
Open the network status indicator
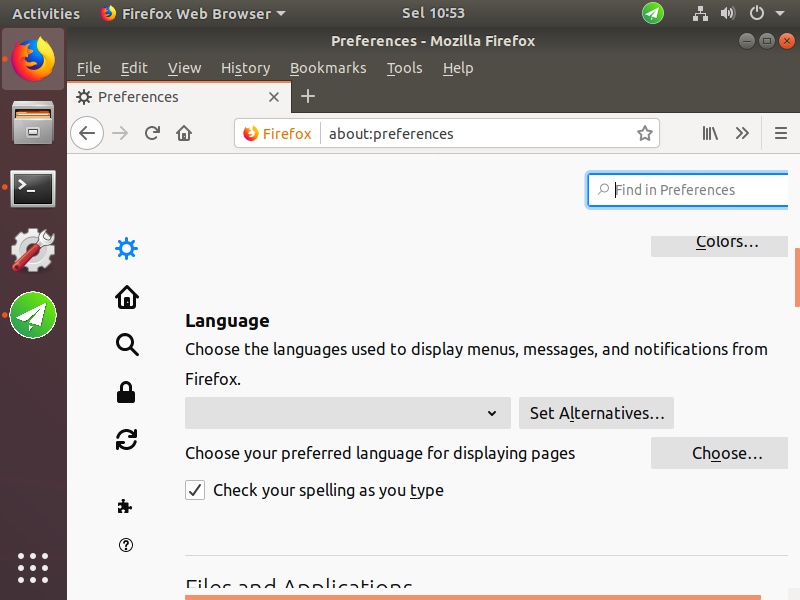pyautogui.click(x=700, y=13)
